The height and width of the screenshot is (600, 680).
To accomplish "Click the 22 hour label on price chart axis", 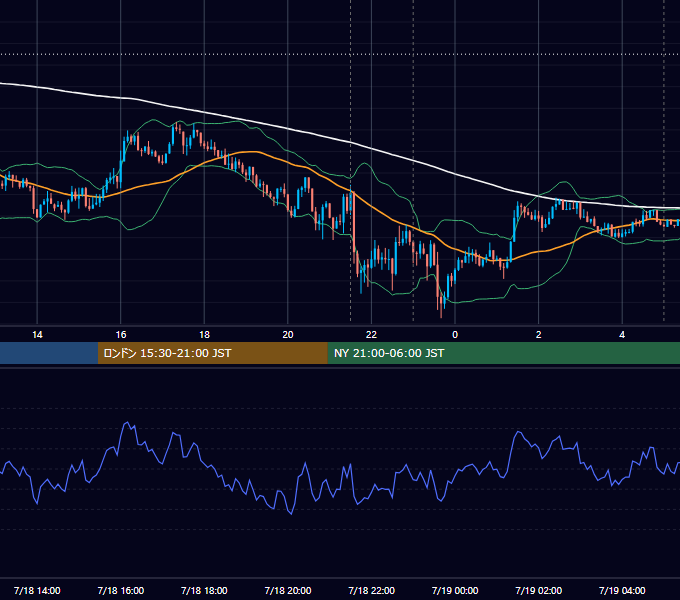I will (x=371, y=335).
